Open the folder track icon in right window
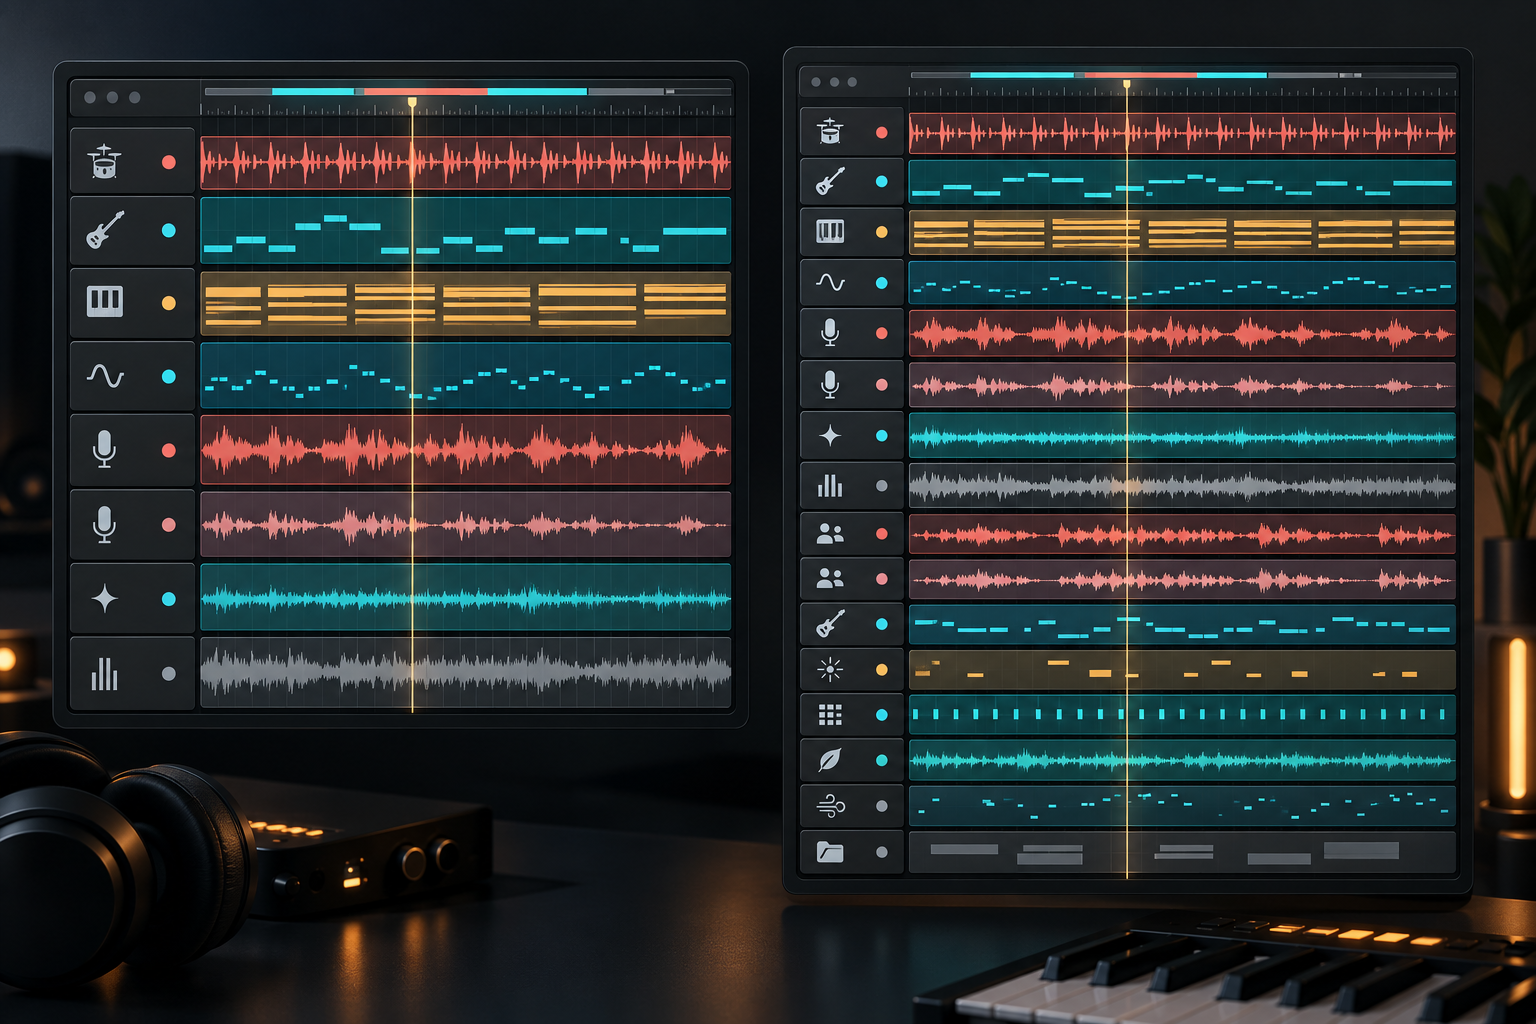The image size is (1536, 1024). (830, 852)
